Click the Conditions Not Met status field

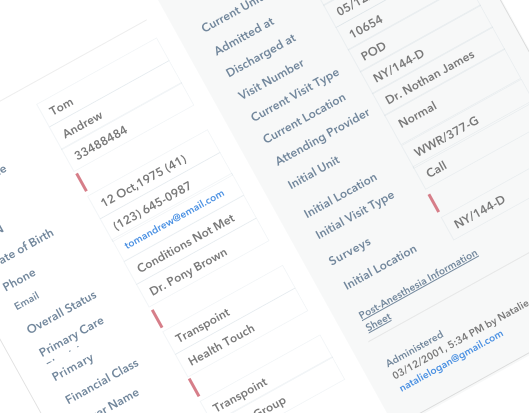point(191,241)
